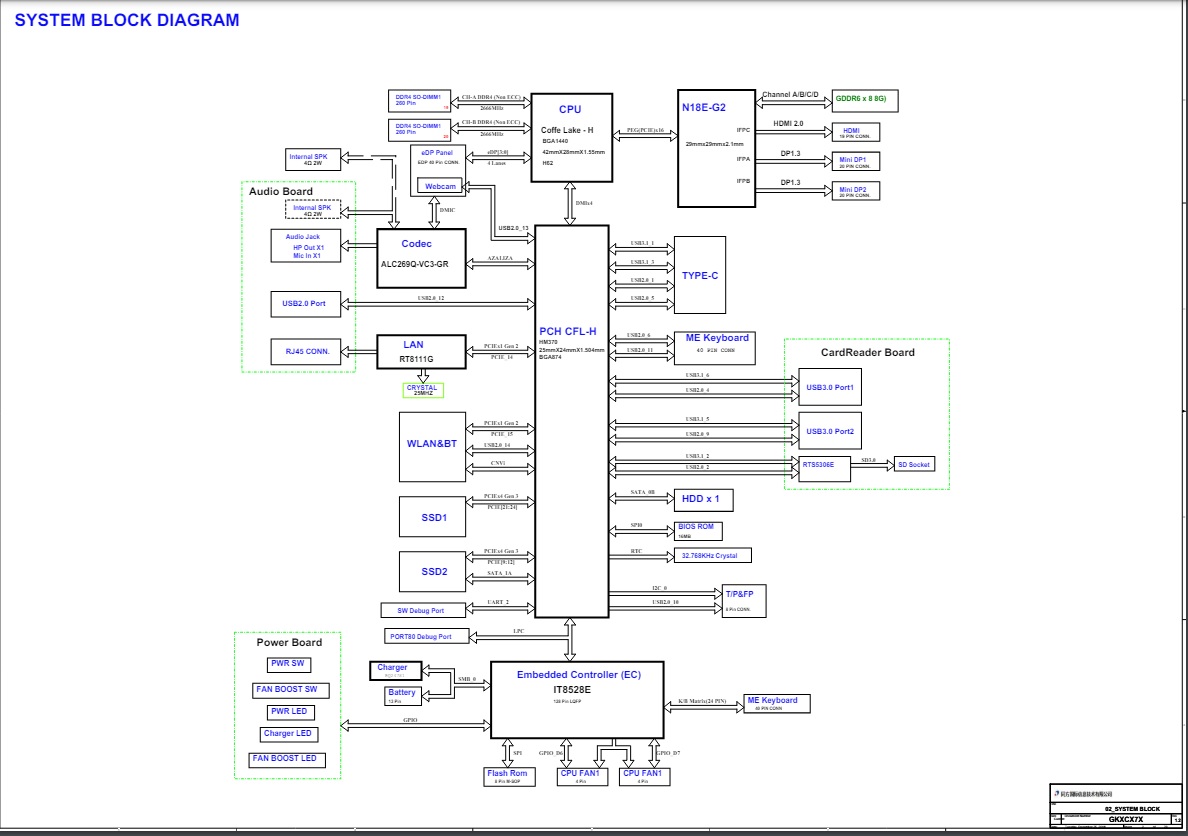Select the AZALIZA bus label
1188x836 pixels.
[x=500, y=258]
